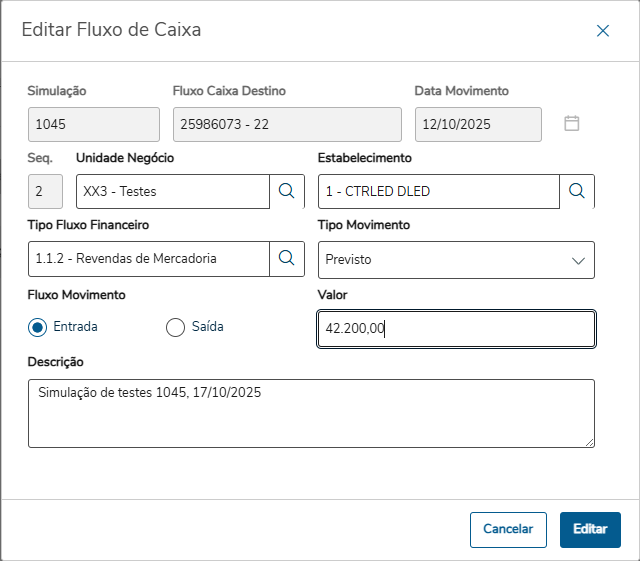640x561 pixels.
Task: Open the Data Movimento calendar picker
Action: [572, 124]
